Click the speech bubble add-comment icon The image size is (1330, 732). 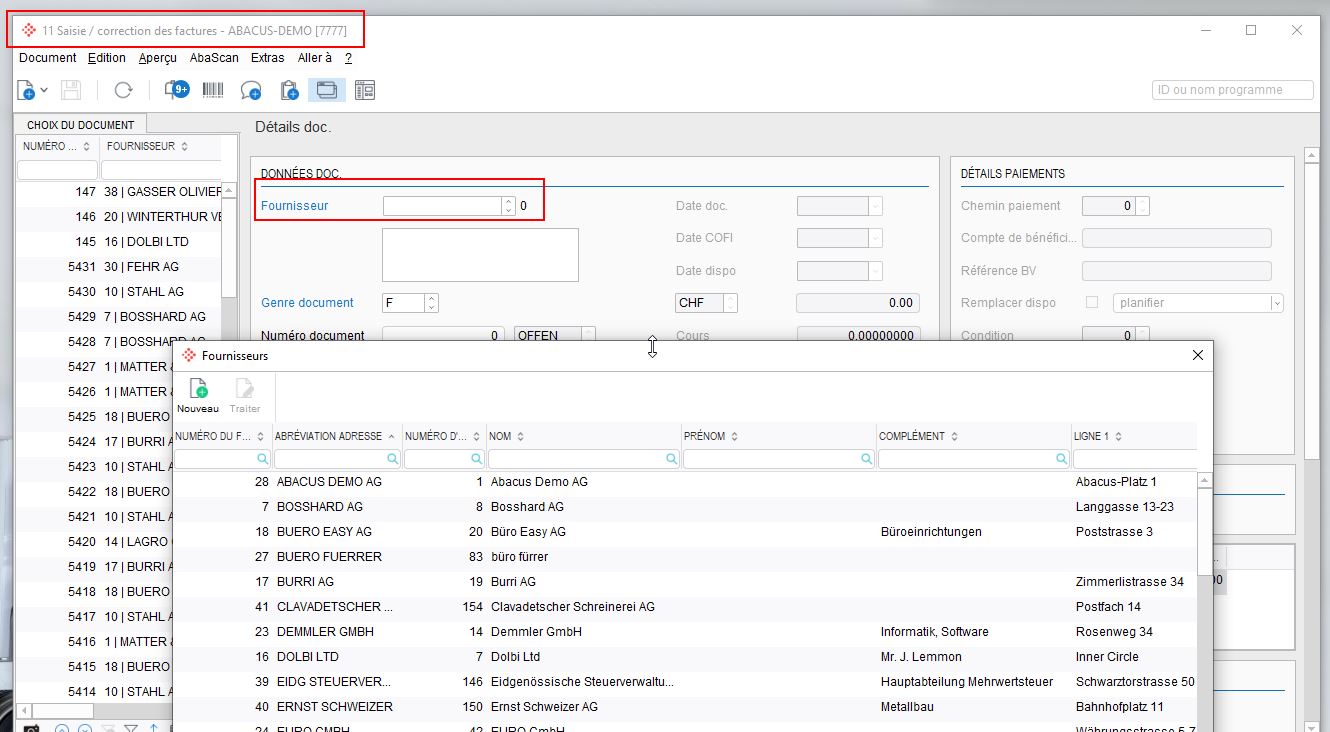click(251, 90)
